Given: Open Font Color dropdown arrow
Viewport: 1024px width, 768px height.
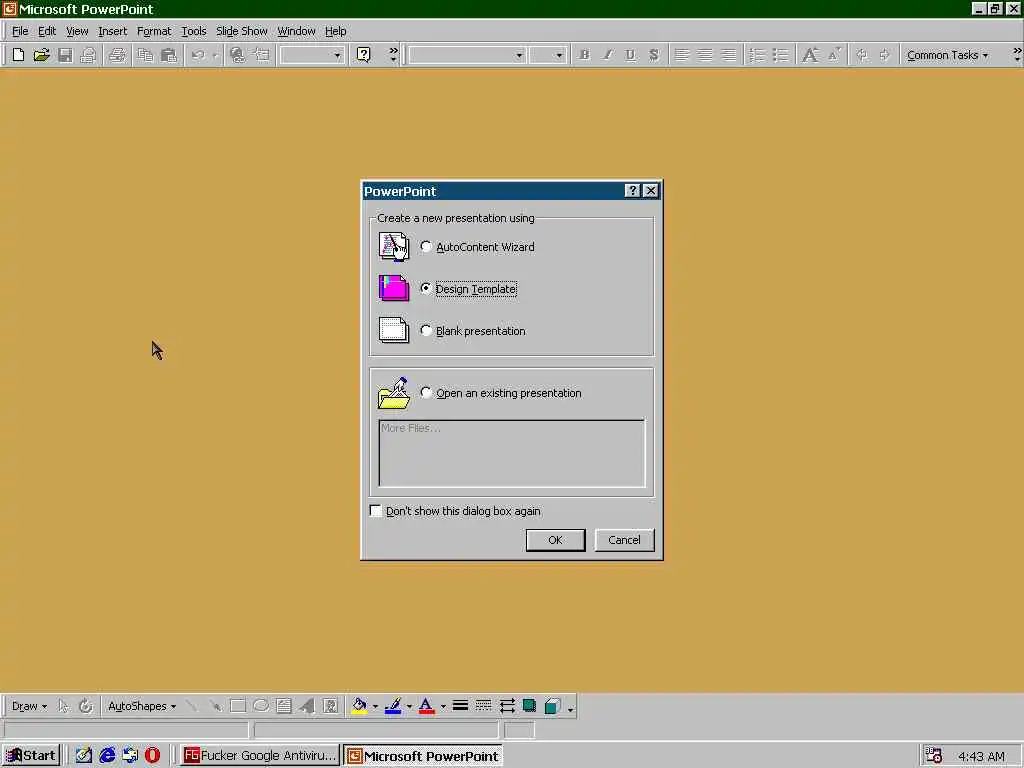Looking at the screenshot, I should 443,706.
